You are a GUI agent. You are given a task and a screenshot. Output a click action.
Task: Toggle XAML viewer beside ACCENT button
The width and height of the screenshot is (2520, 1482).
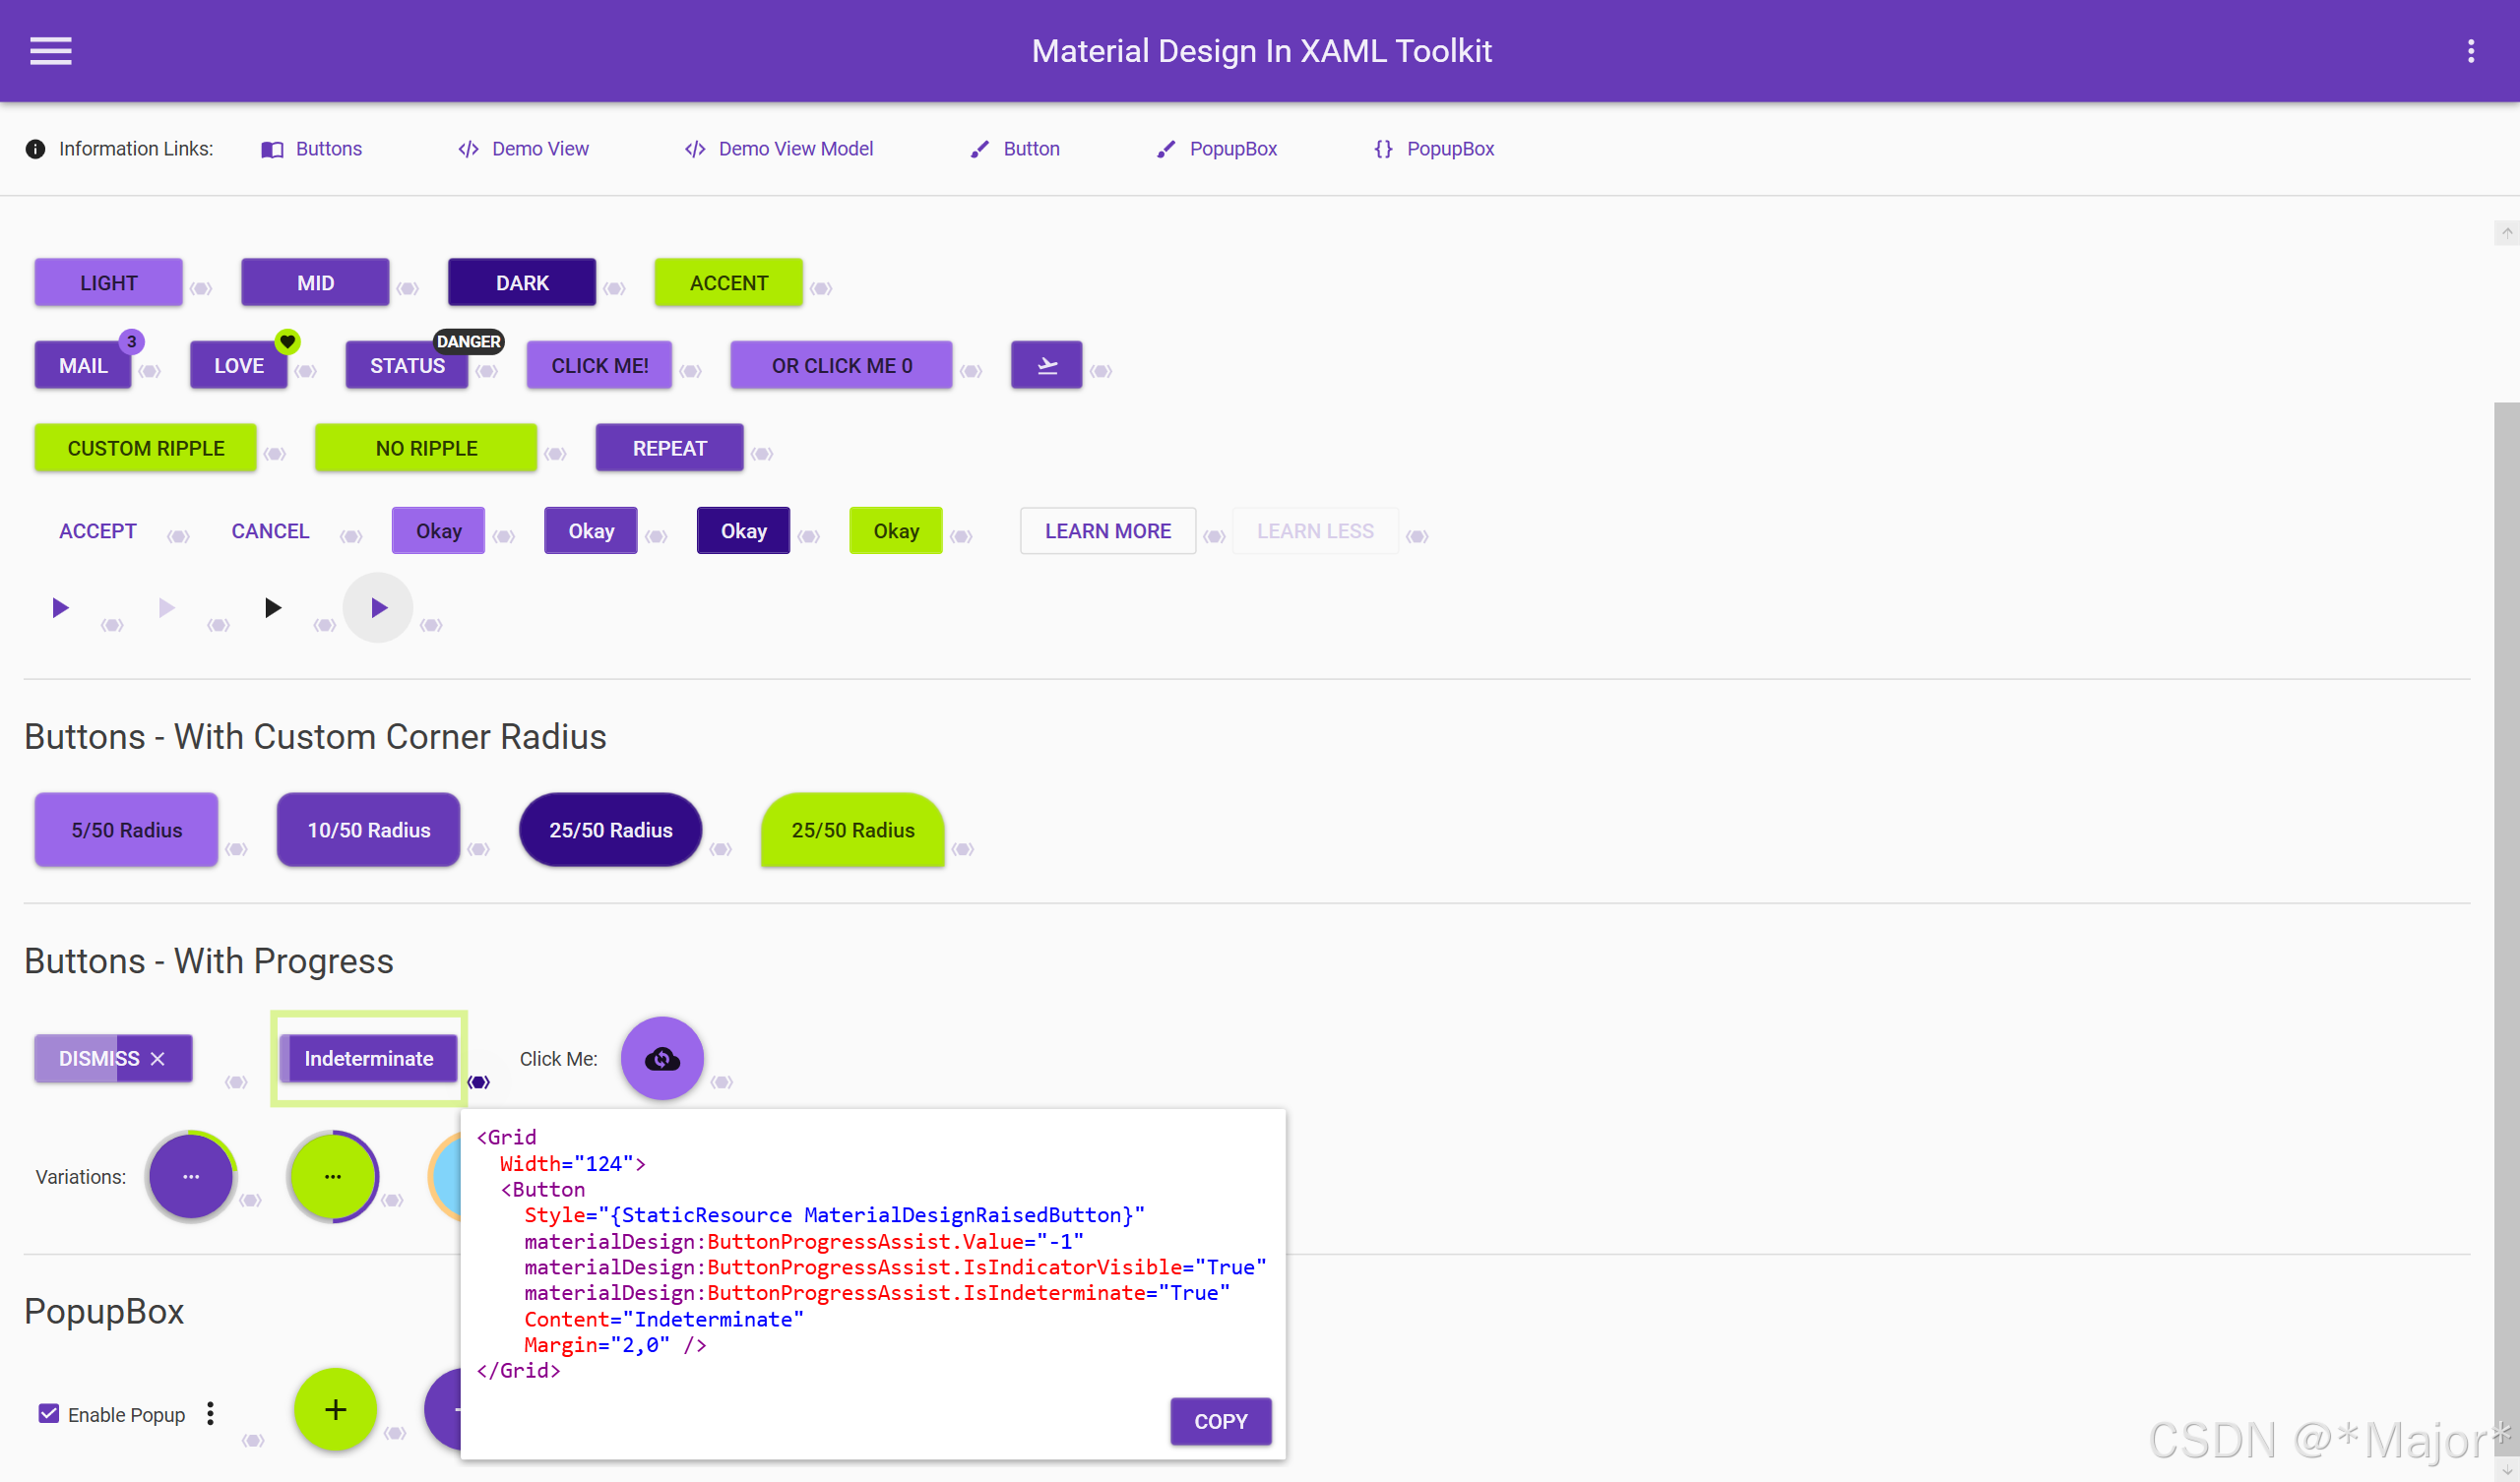pyautogui.click(x=821, y=288)
